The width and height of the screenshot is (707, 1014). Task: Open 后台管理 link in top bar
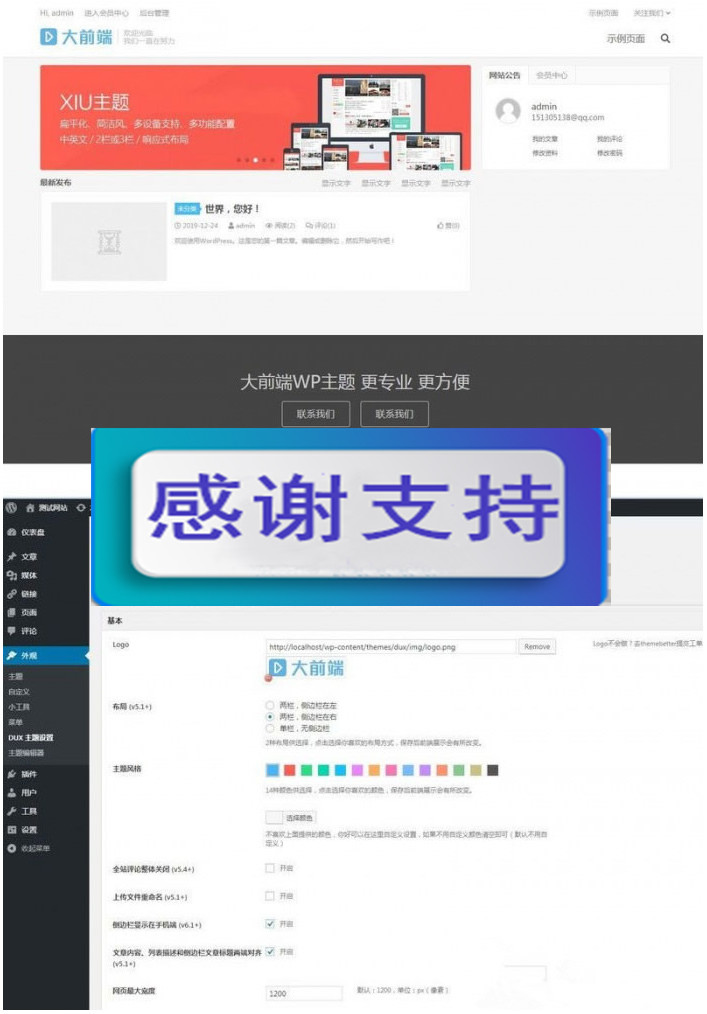154,13
